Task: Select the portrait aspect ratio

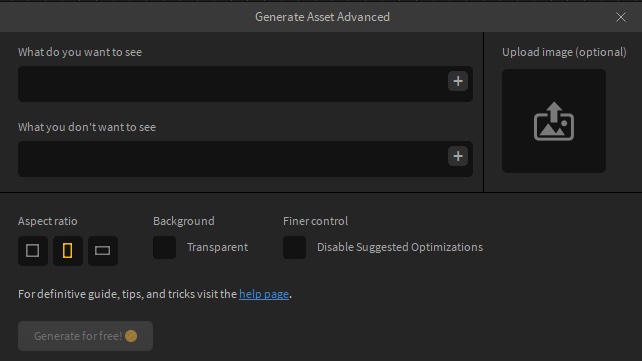Action: point(68,250)
